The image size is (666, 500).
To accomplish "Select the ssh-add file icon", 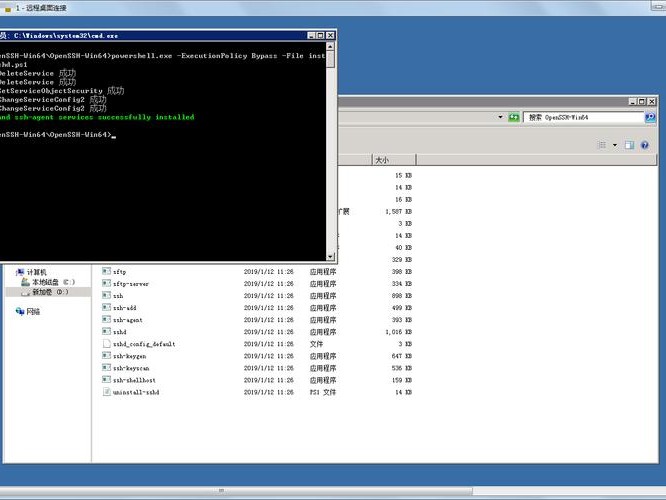I will pos(106,307).
